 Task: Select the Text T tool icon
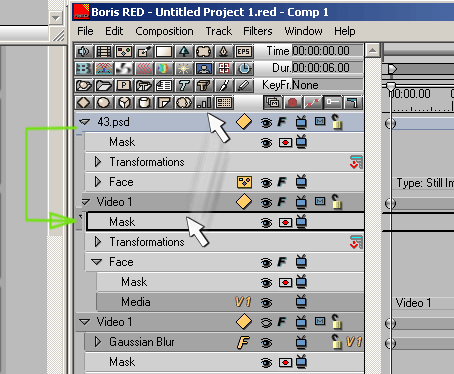184,85
